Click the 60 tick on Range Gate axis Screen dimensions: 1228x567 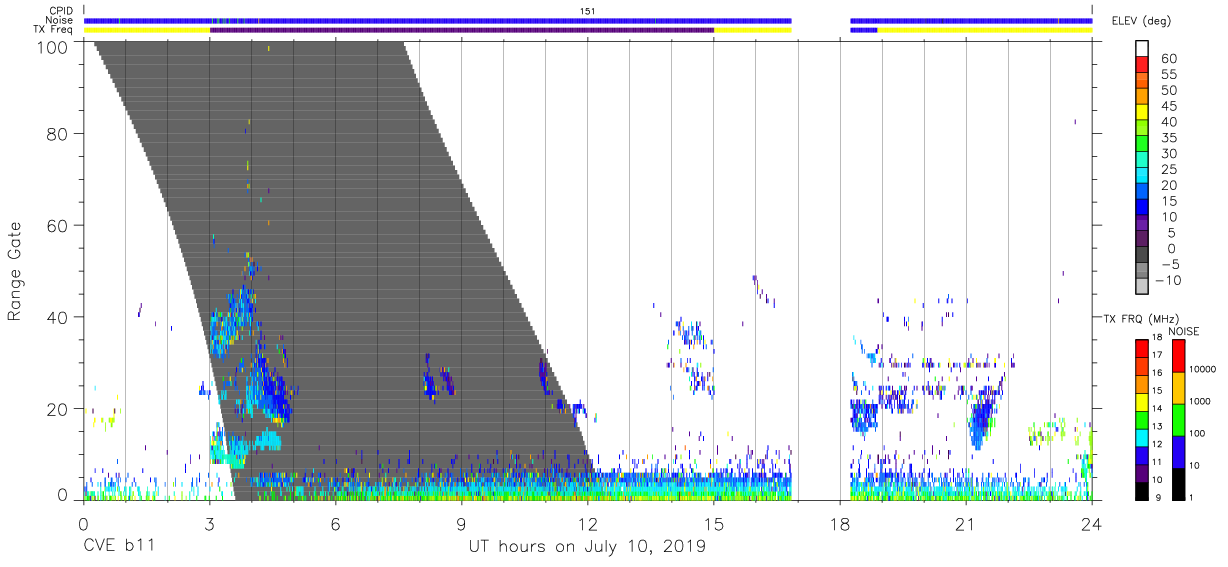point(57,225)
